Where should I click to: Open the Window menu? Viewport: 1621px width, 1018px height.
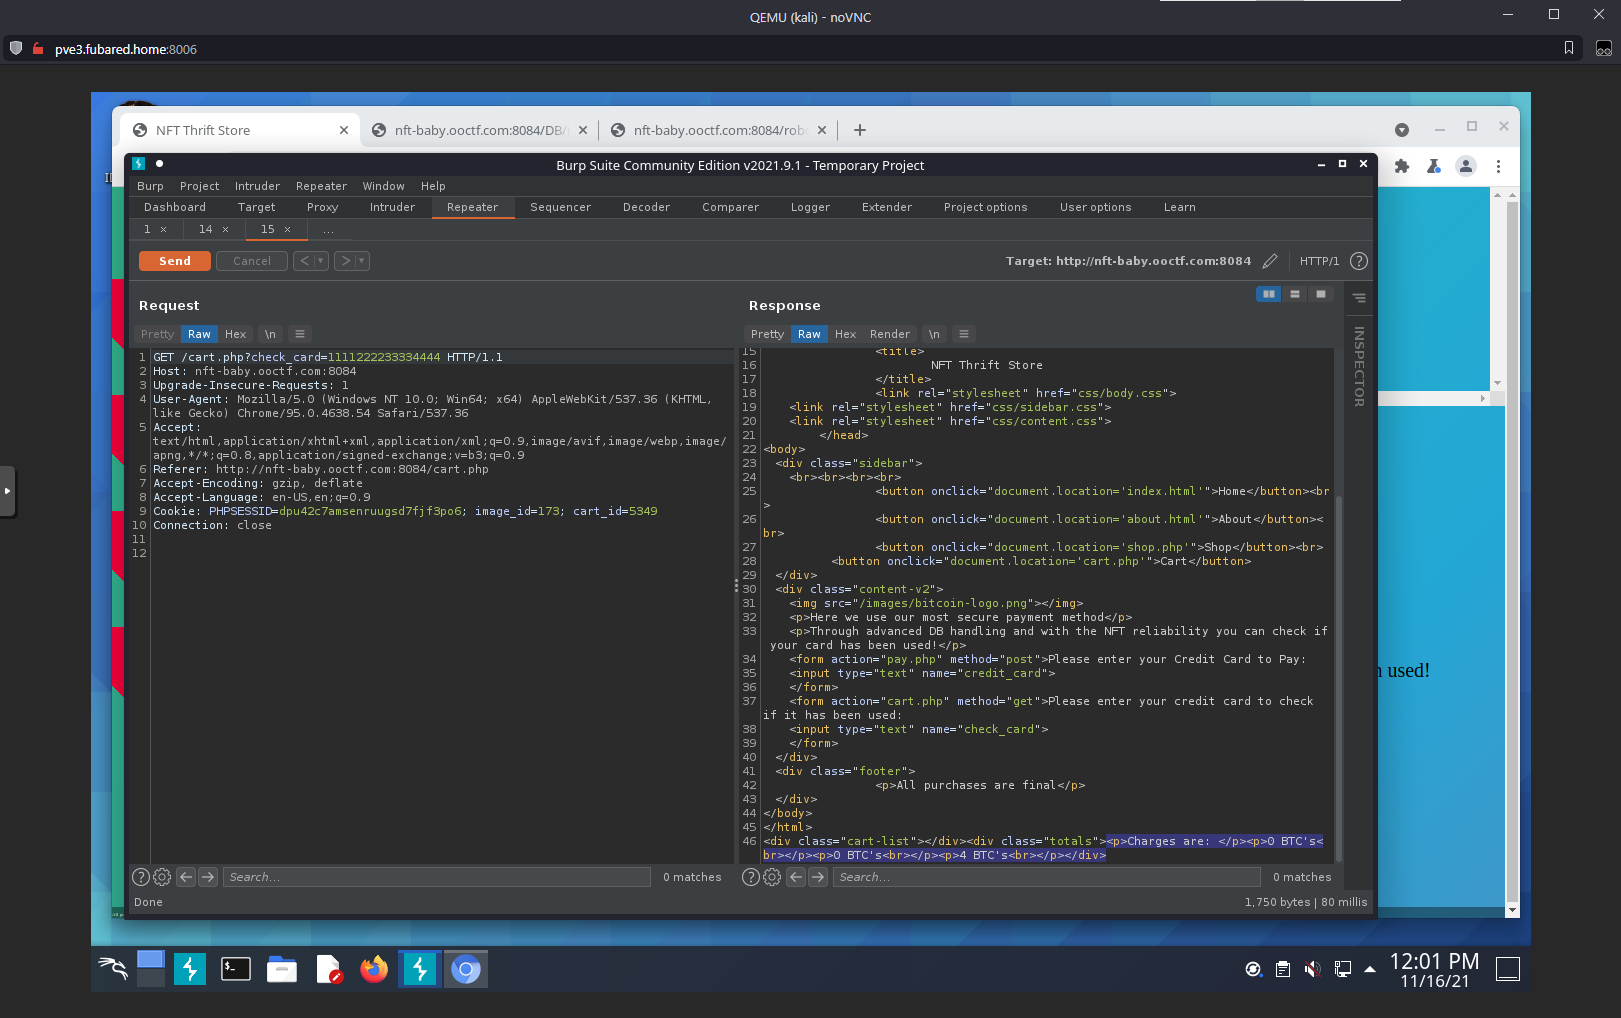(x=383, y=186)
